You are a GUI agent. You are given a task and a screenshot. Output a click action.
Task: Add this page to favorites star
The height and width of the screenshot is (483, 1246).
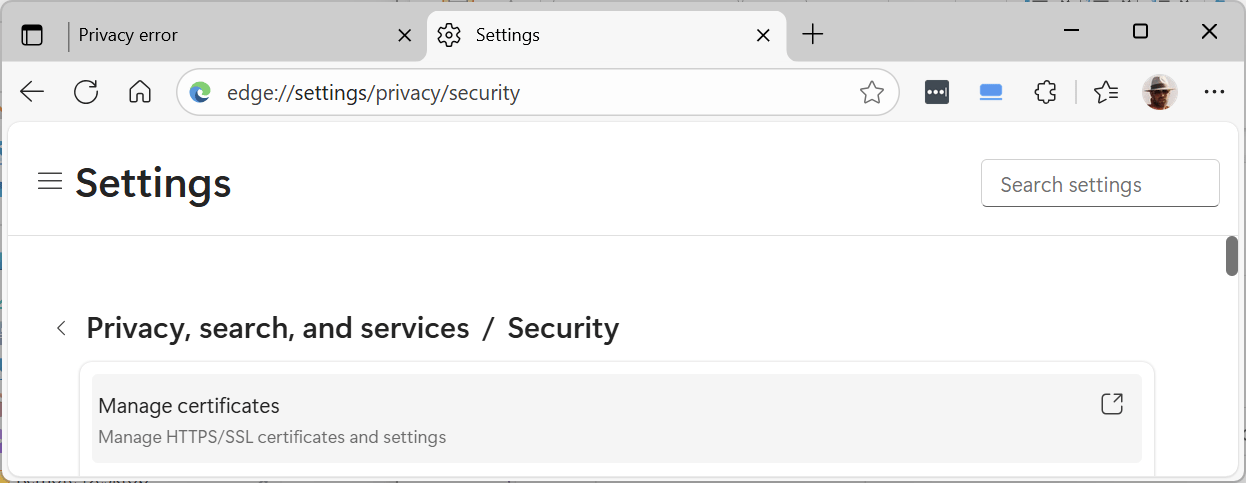click(871, 93)
